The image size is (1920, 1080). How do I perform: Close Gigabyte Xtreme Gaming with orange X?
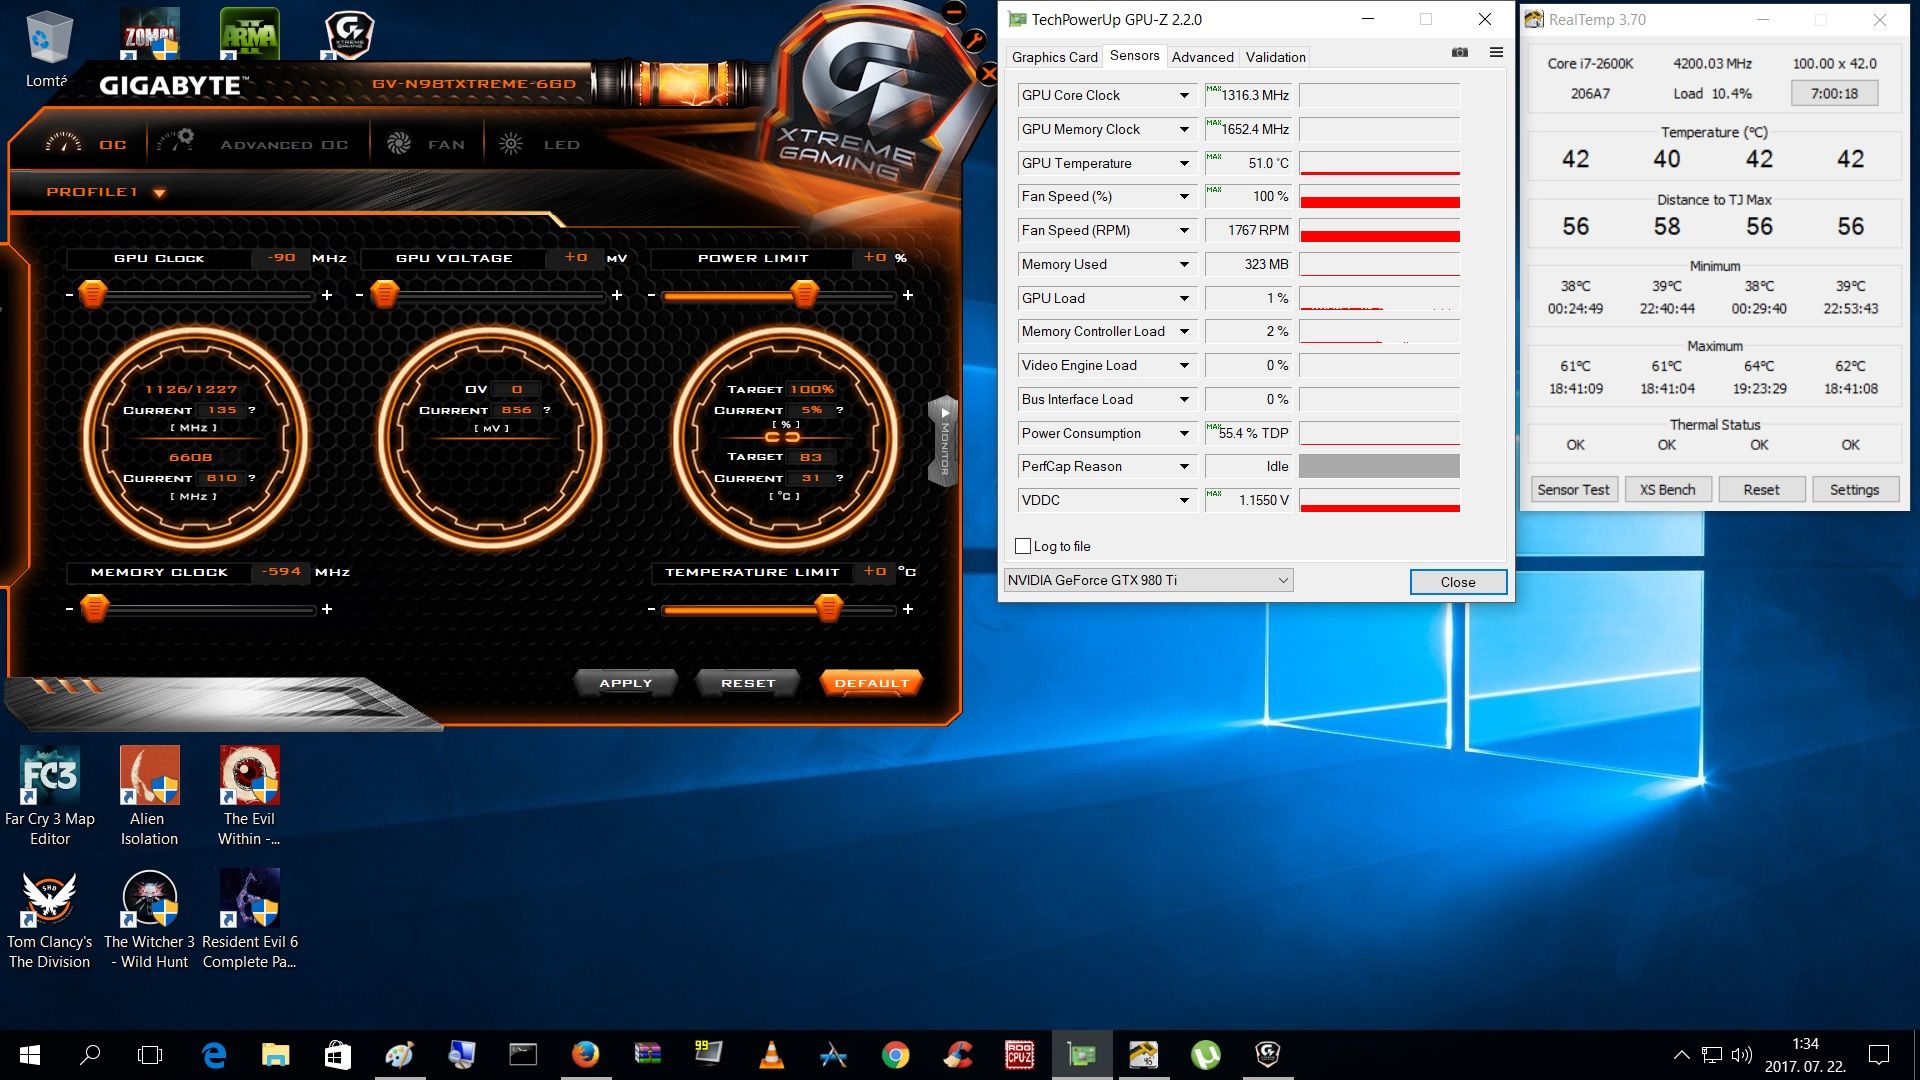[x=988, y=74]
